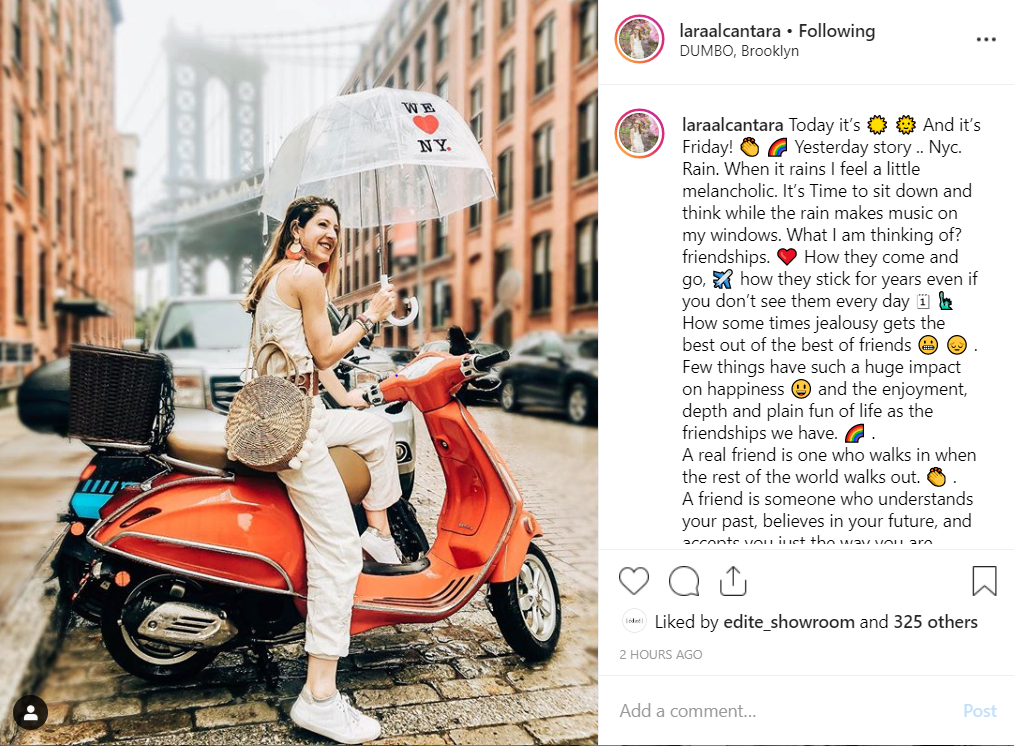Open edite_showroom profile link
The height and width of the screenshot is (746, 1014).
[789, 622]
